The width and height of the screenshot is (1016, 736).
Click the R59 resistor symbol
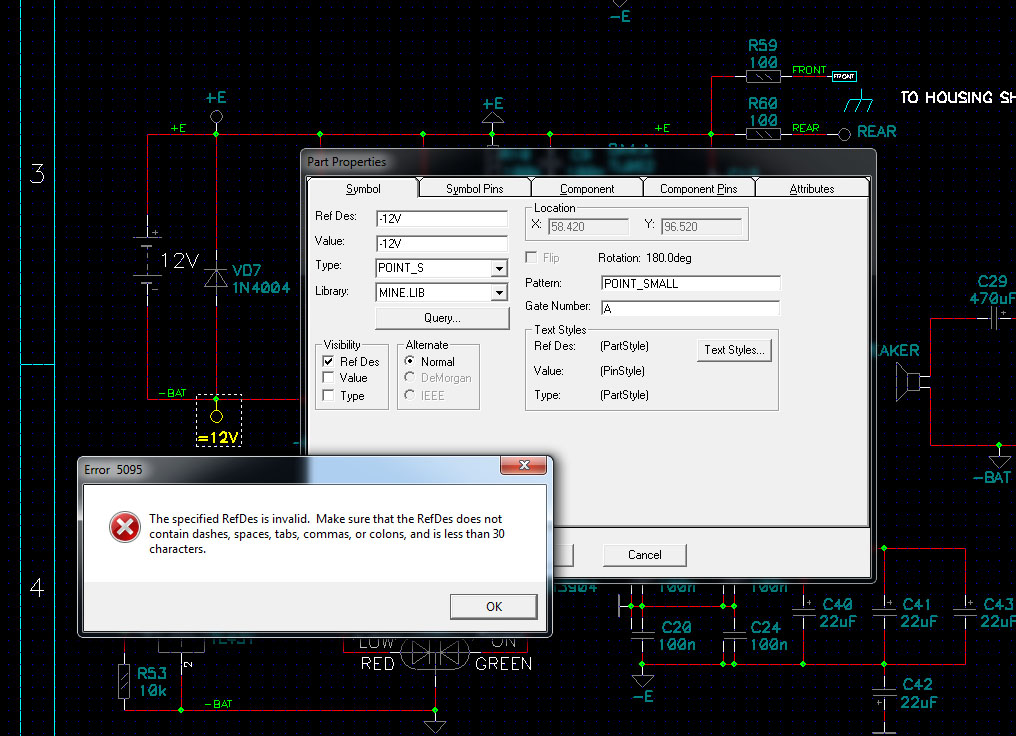764,76
